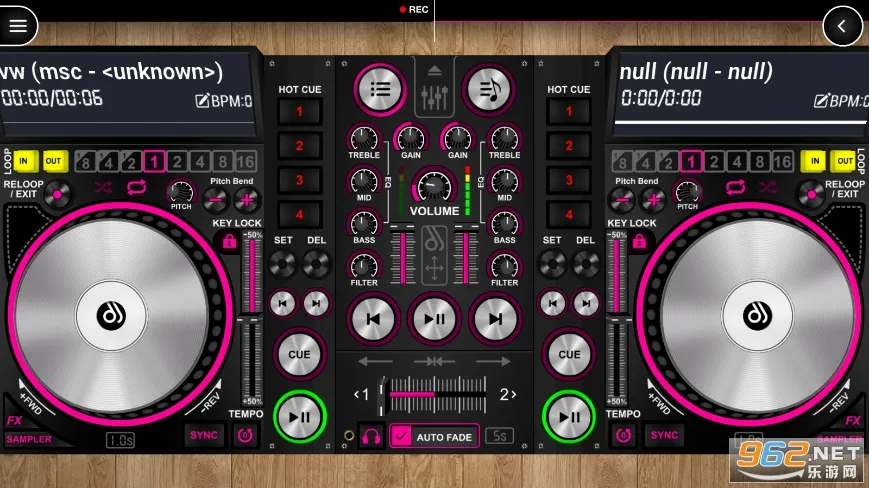This screenshot has height=488, width=869.
Task: Select loop length 2 on left deck
Action: pyautogui.click(x=177, y=162)
